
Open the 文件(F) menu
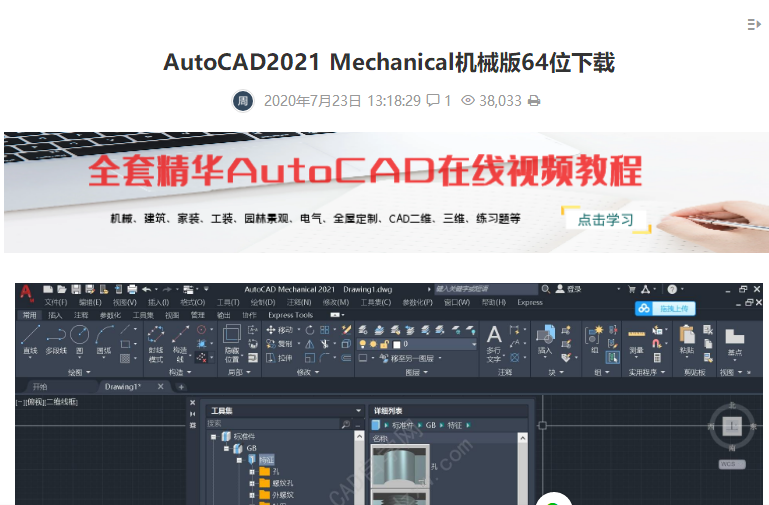point(55,302)
